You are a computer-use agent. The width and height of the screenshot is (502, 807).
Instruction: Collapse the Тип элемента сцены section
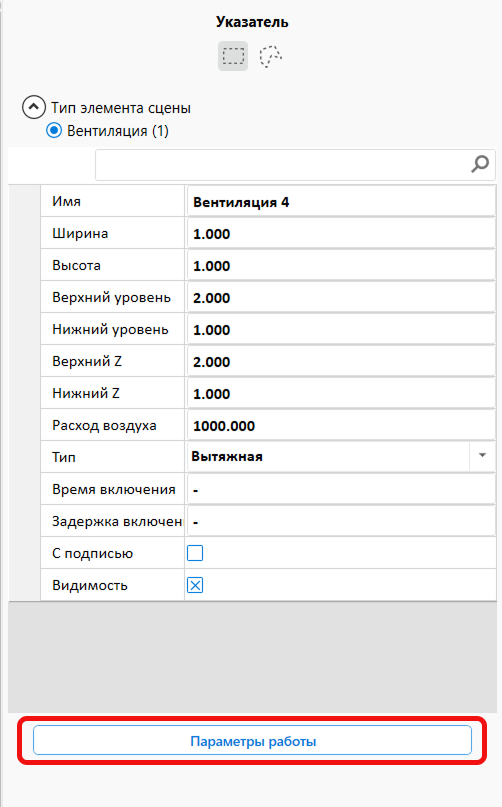tap(33, 108)
